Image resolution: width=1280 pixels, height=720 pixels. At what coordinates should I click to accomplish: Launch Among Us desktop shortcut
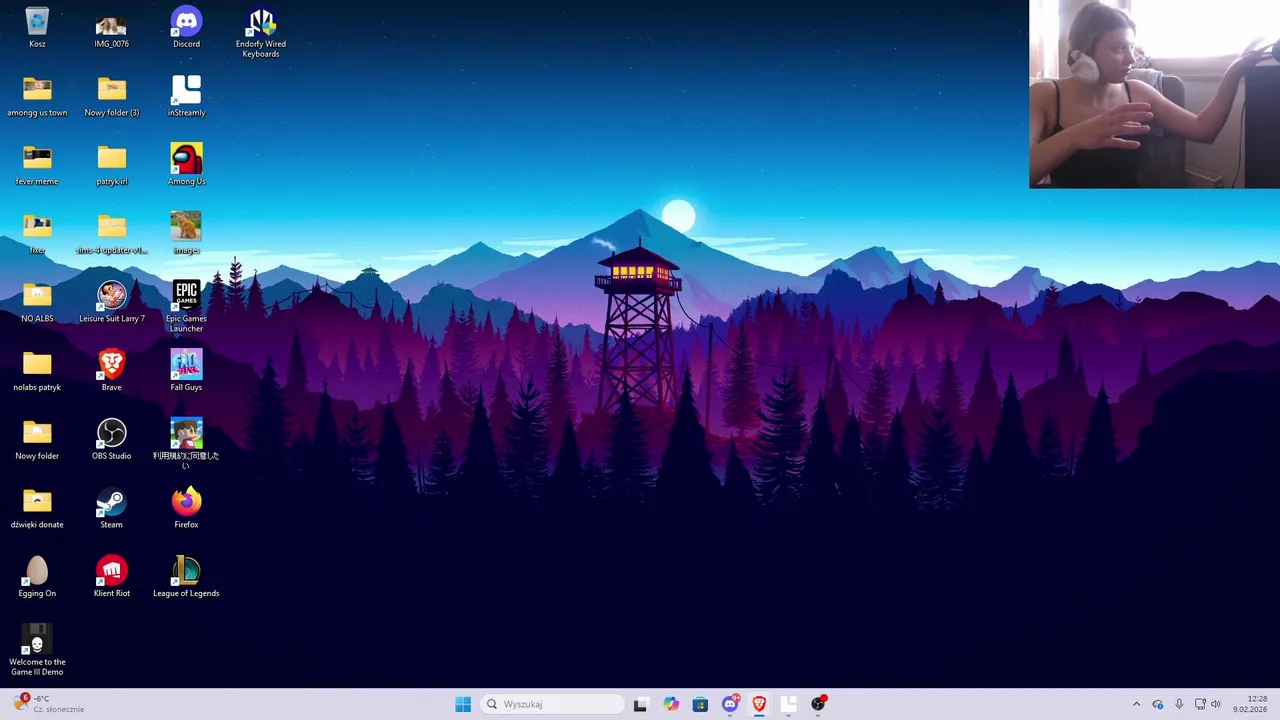186,166
